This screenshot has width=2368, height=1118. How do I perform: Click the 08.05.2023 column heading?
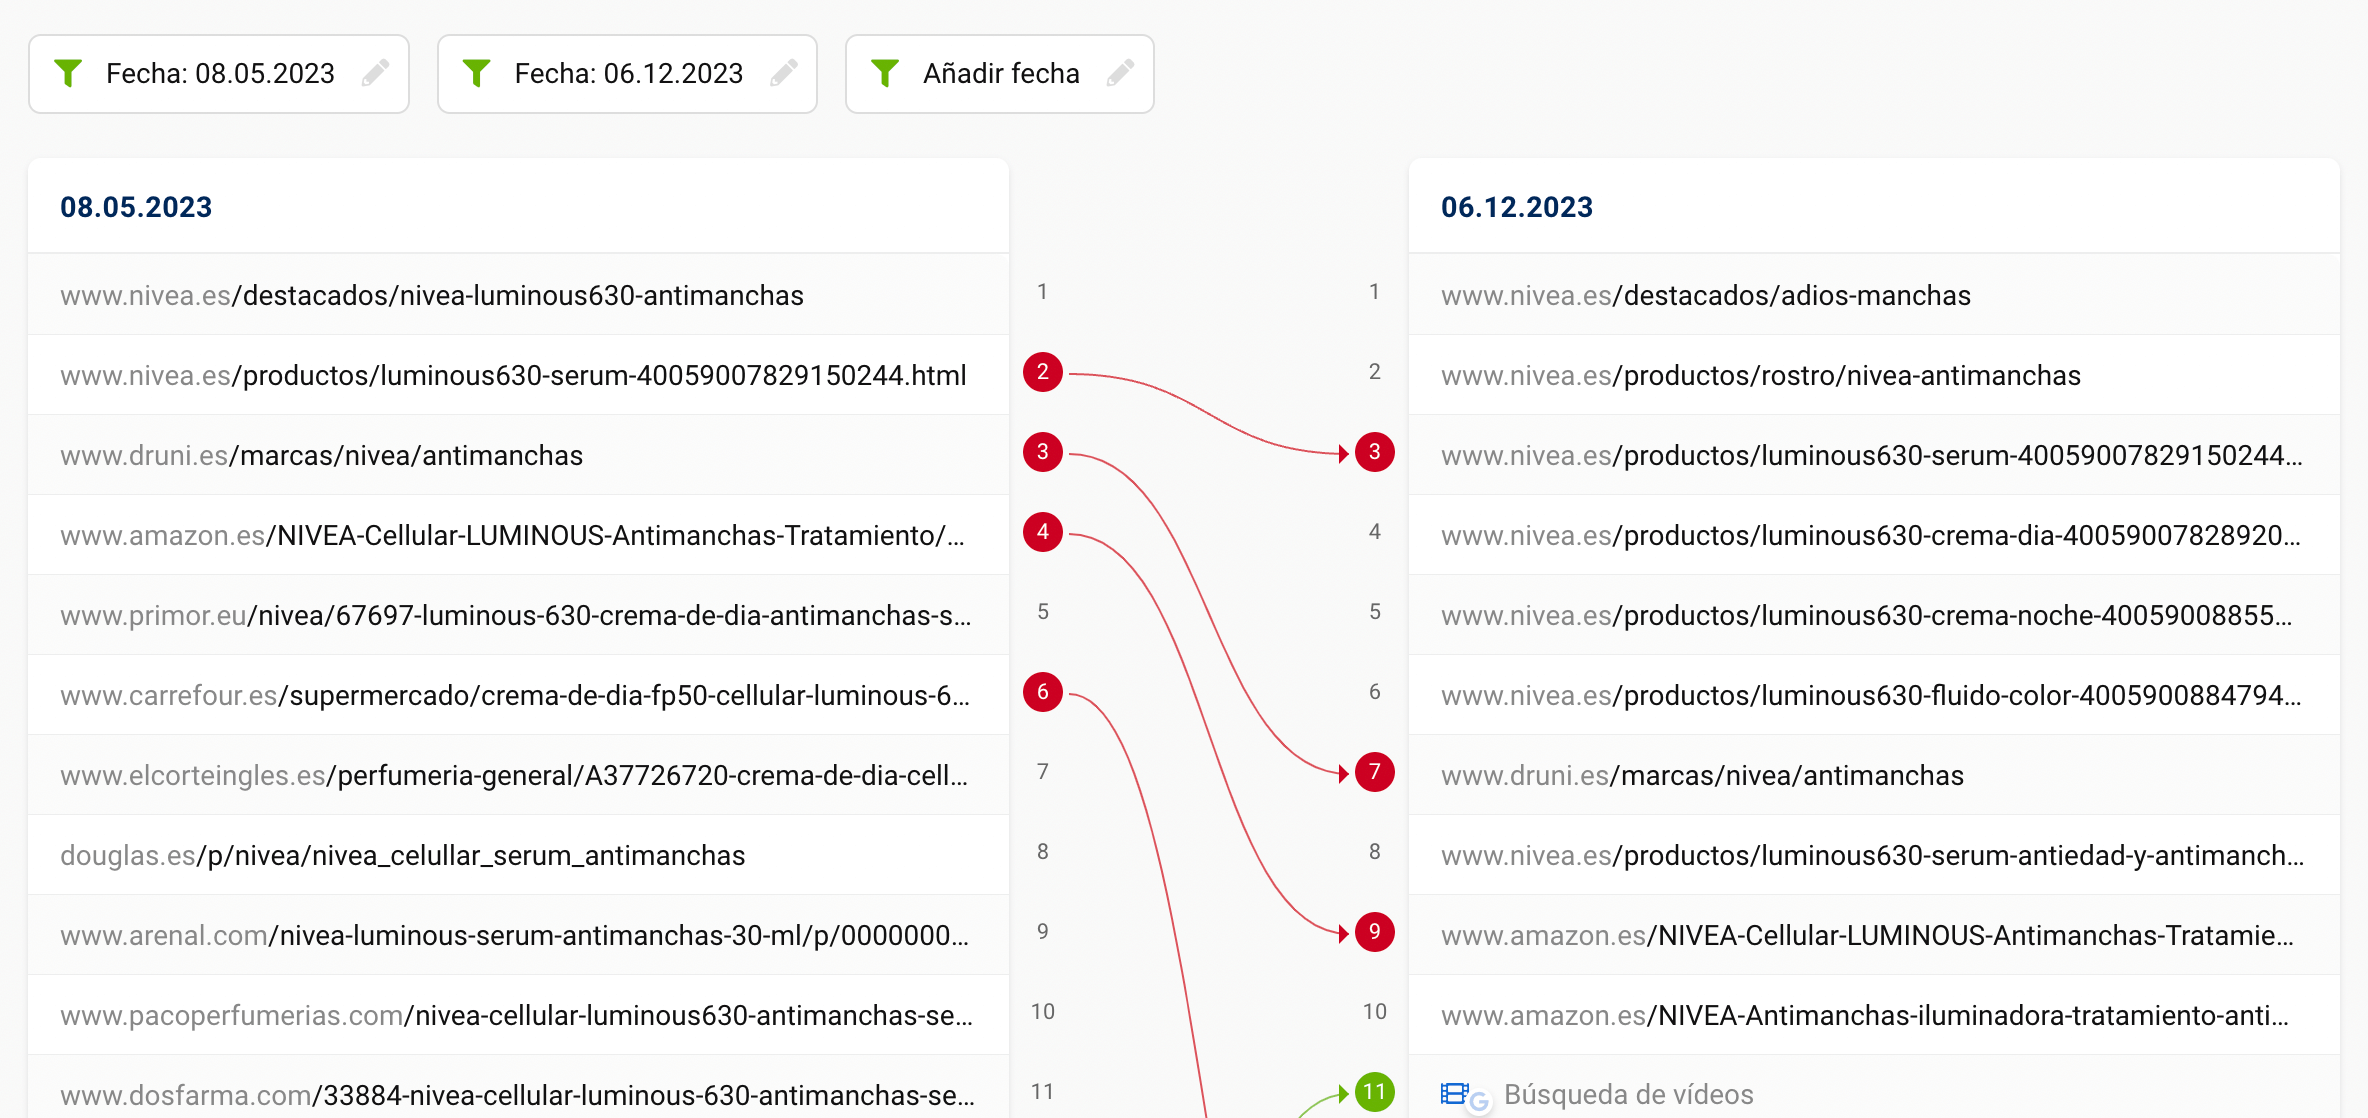(136, 207)
